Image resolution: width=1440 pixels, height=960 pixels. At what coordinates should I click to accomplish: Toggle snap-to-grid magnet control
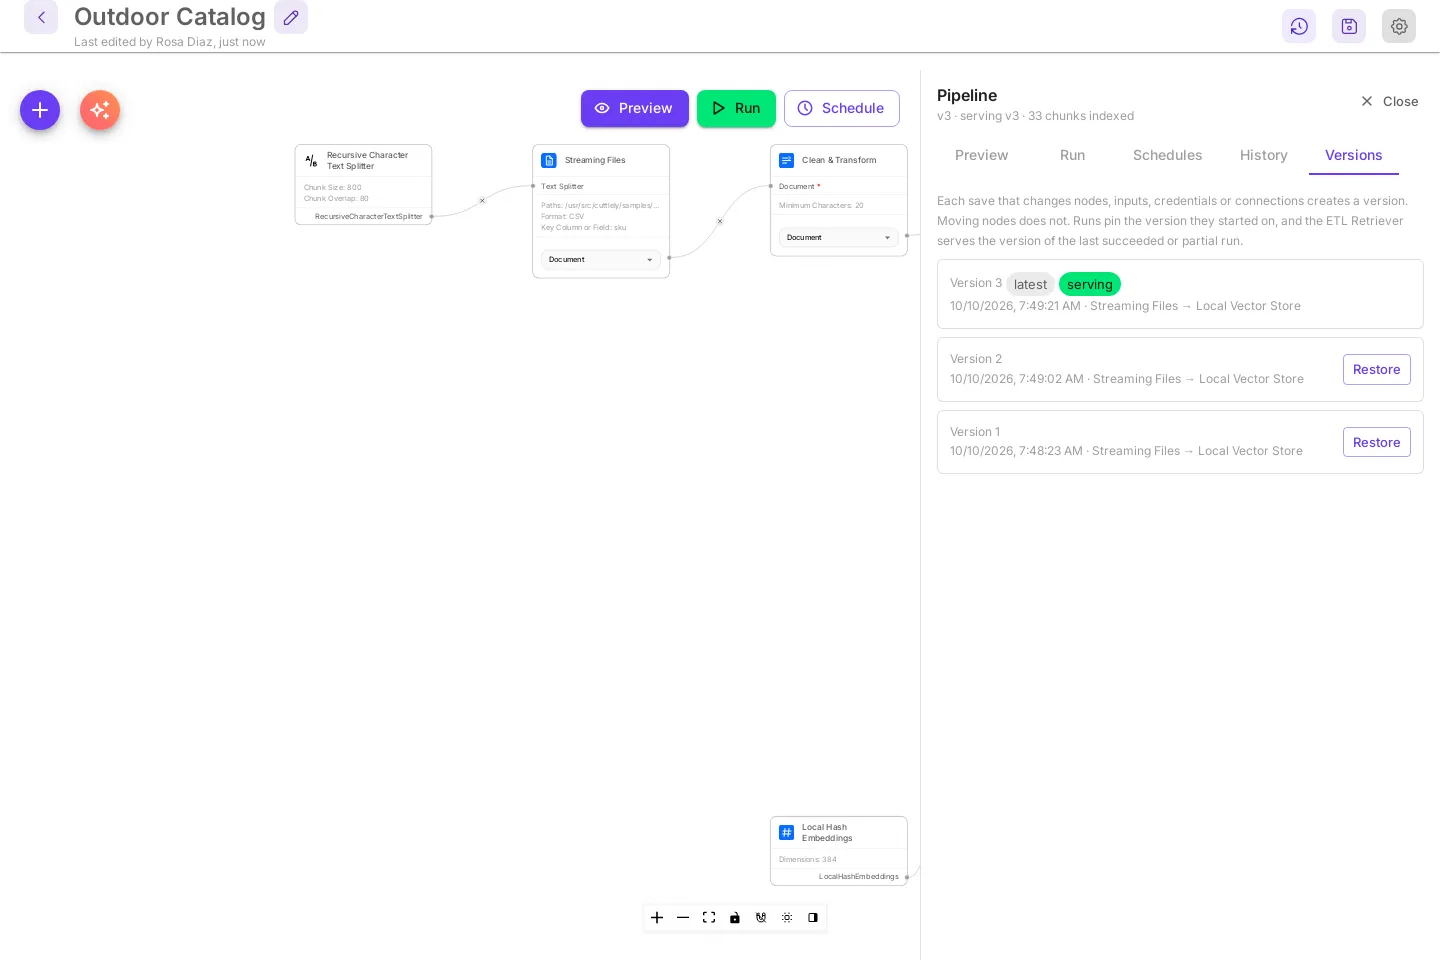tap(761, 917)
